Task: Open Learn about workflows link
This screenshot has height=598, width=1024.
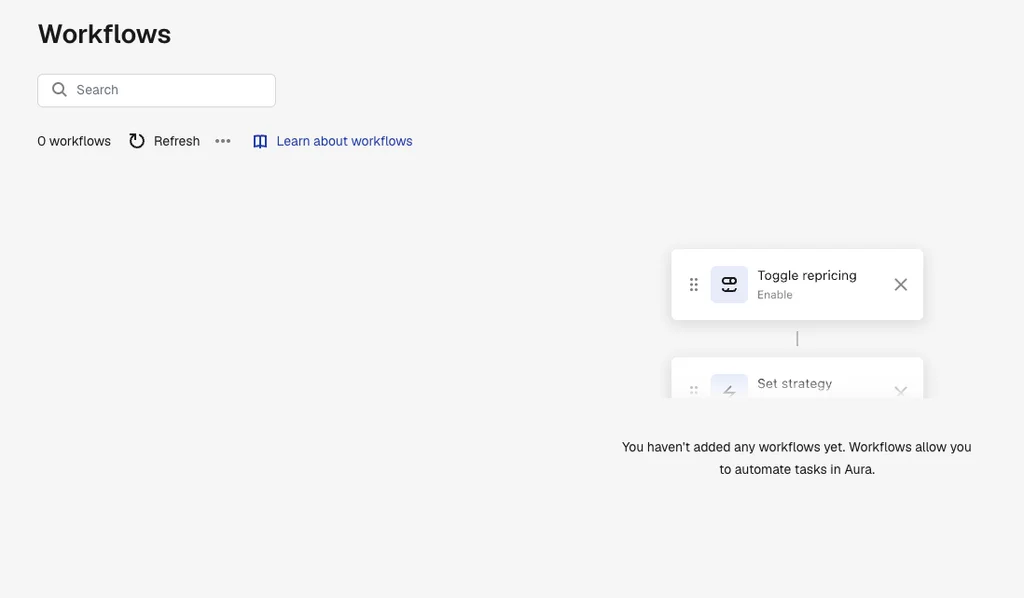Action: pos(333,141)
